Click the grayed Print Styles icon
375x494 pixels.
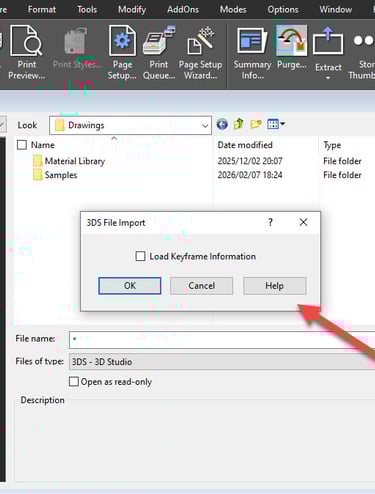coord(75,41)
